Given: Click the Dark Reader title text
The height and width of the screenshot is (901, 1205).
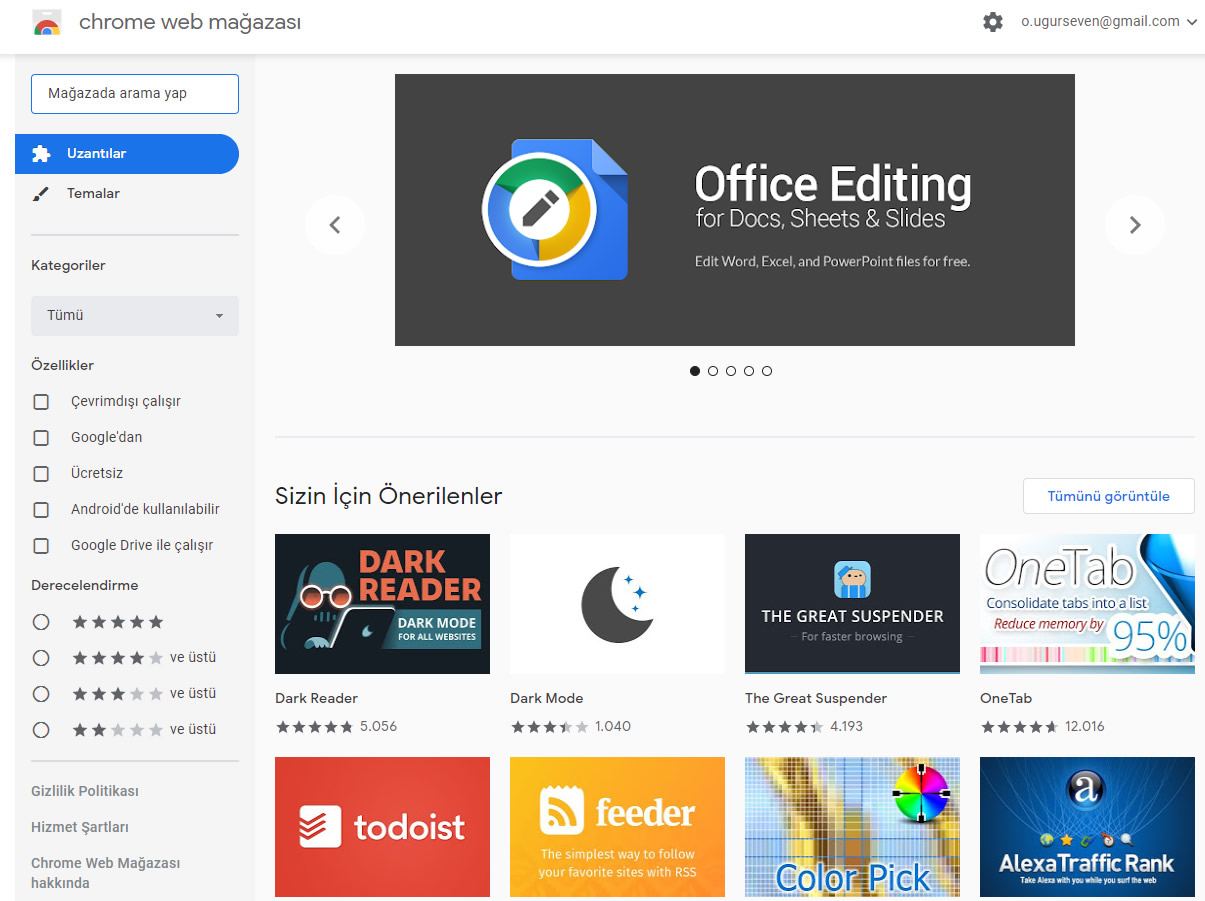Looking at the screenshot, I should pyautogui.click(x=316, y=698).
